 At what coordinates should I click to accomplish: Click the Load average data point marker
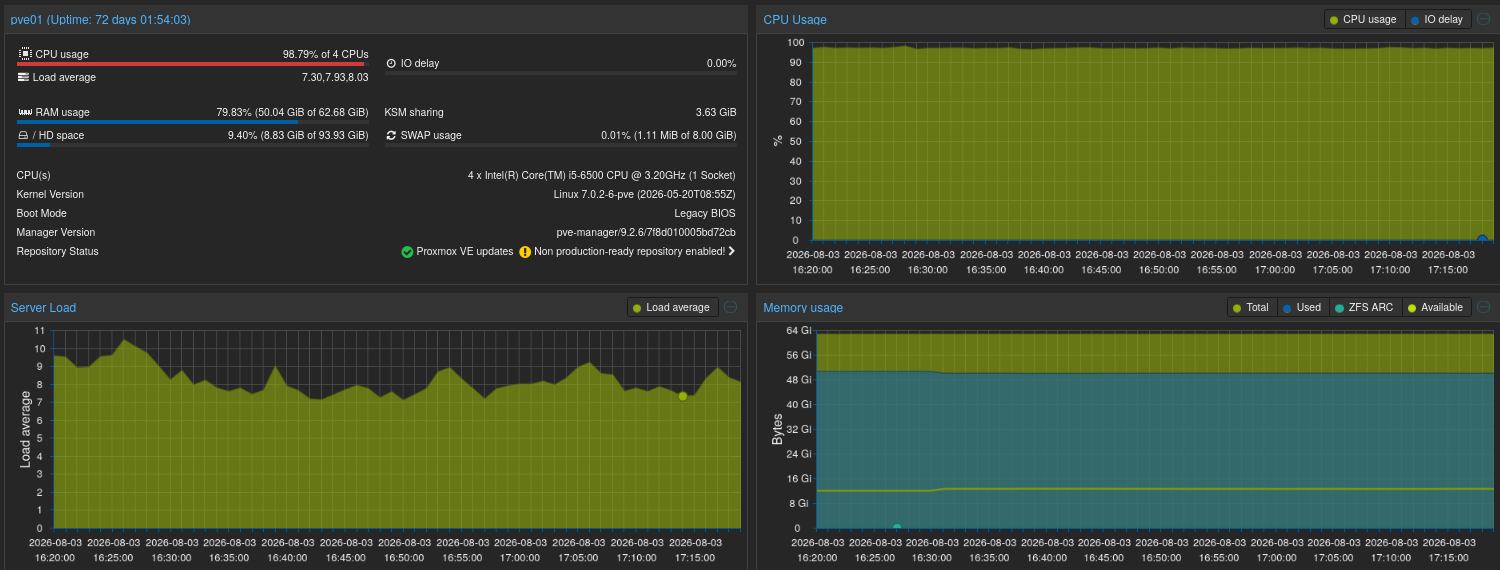coord(683,396)
